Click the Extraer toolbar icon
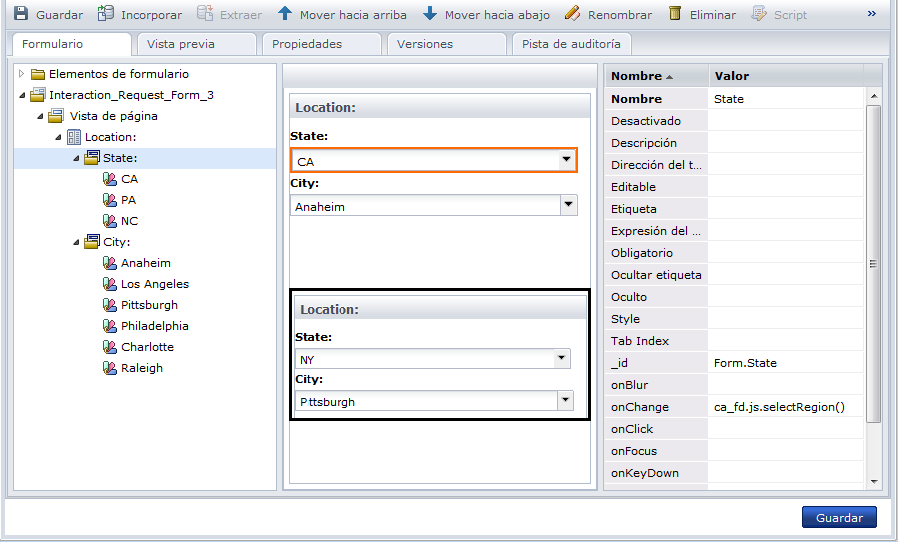898x542 pixels. 204,13
